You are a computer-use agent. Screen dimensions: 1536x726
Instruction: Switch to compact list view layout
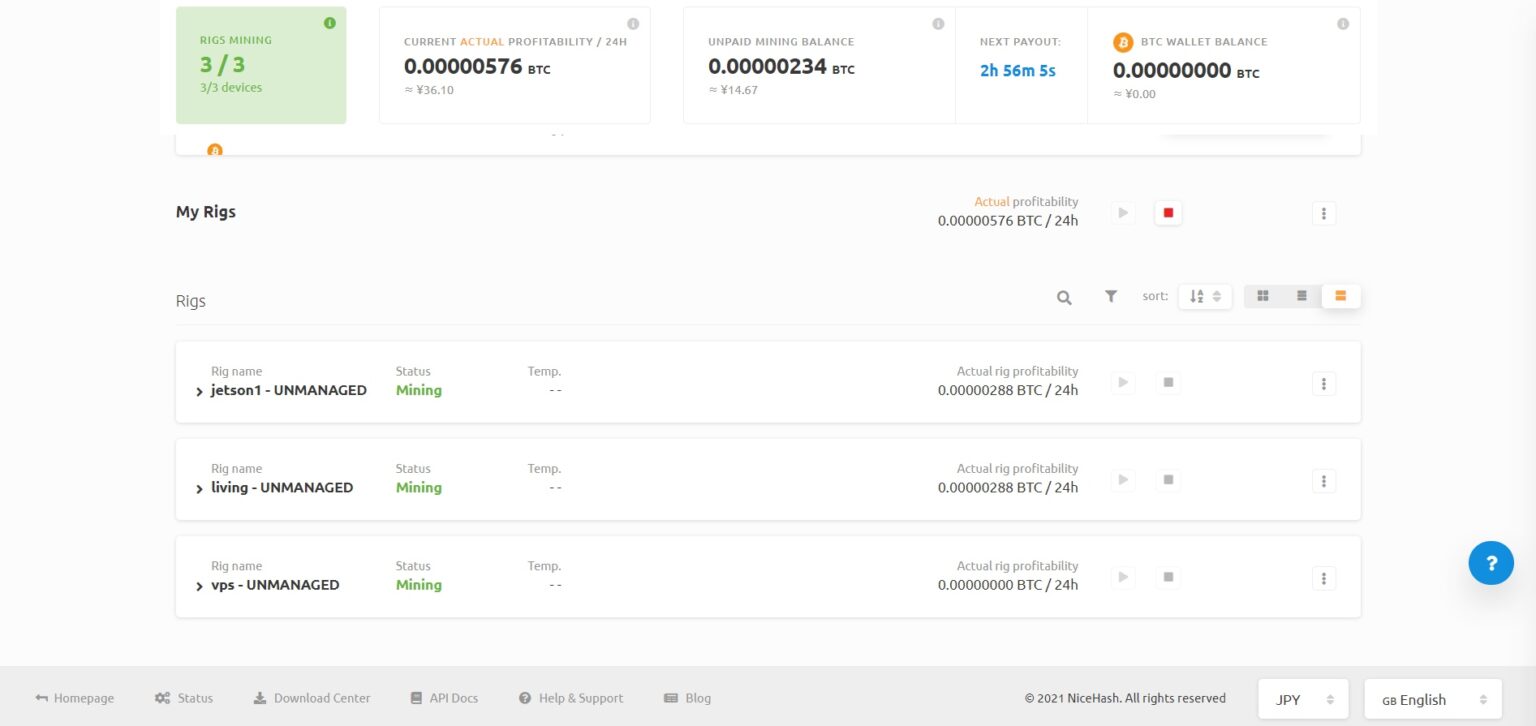(1302, 296)
